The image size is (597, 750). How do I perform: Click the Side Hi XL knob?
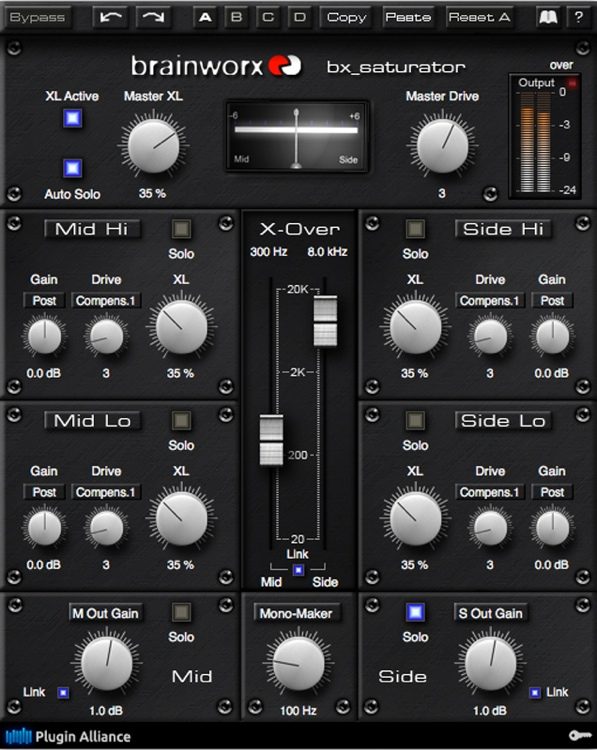[415, 328]
